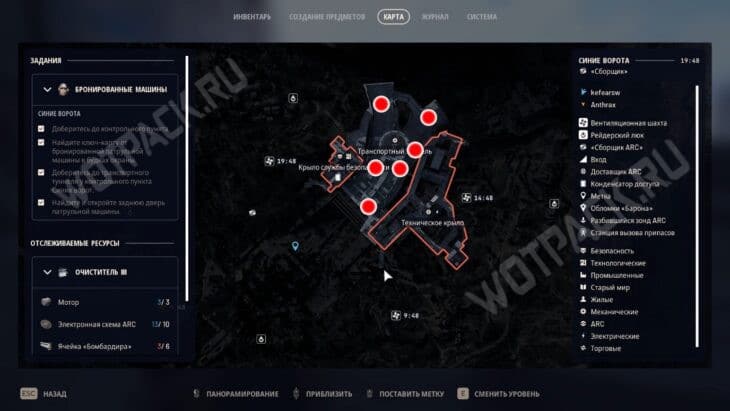Click the blue location pin on map
The height and width of the screenshot is (411, 730).
(x=295, y=246)
